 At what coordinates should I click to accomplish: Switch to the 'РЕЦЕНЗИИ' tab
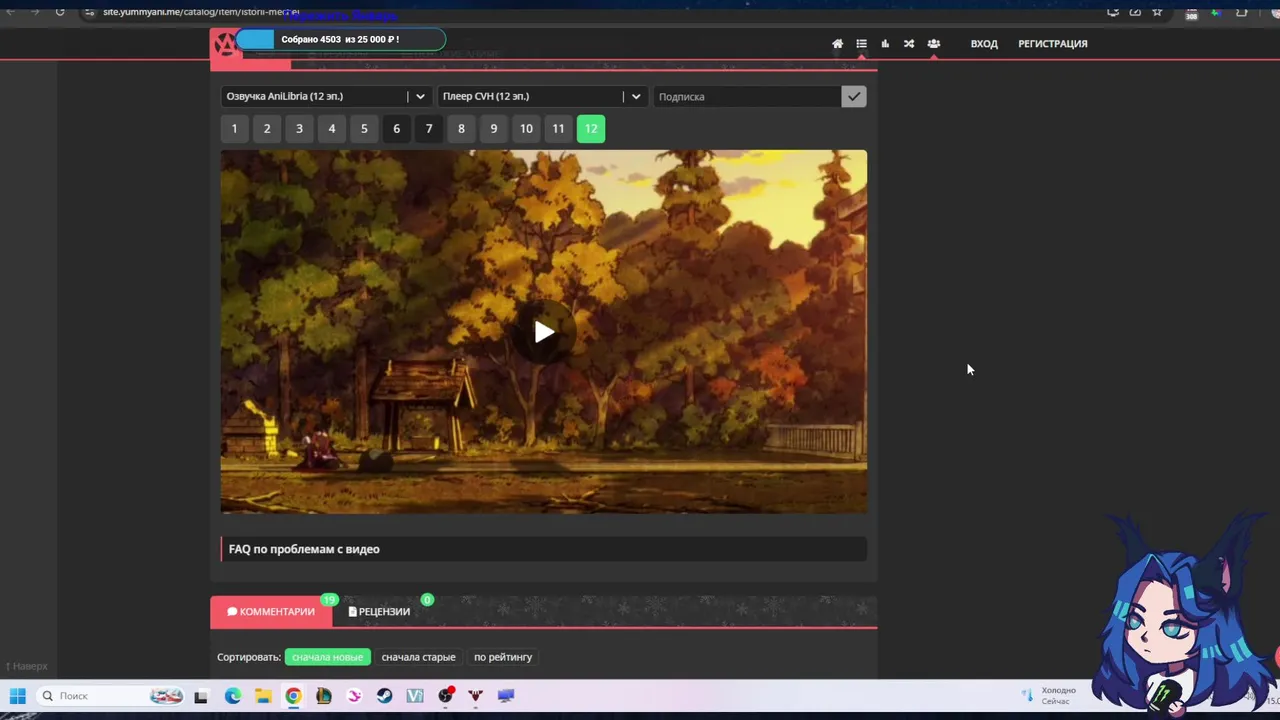[379, 611]
